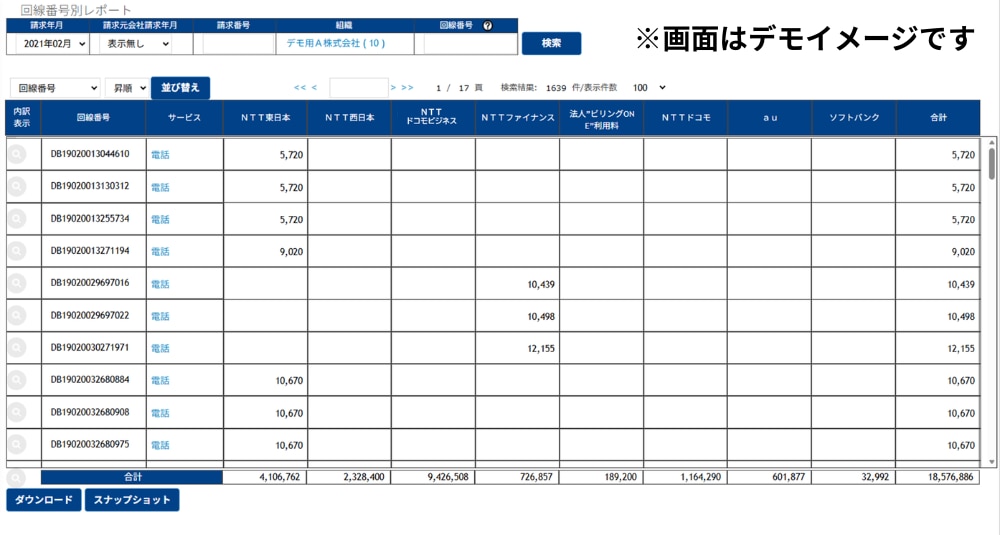Click line number DB19020029697016 cell
The image size is (1000, 535).
pos(94,283)
